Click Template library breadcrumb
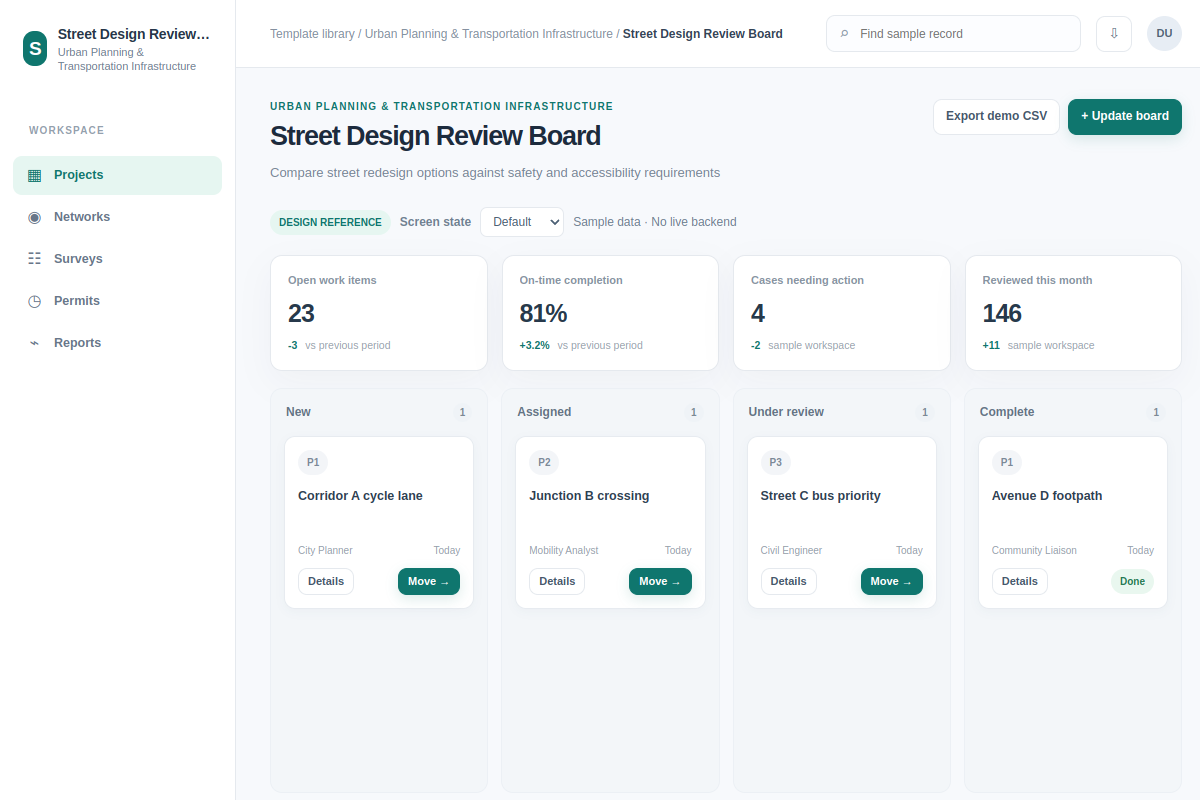Image resolution: width=1200 pixels, height=800 pixels. [x=312, y=34]
